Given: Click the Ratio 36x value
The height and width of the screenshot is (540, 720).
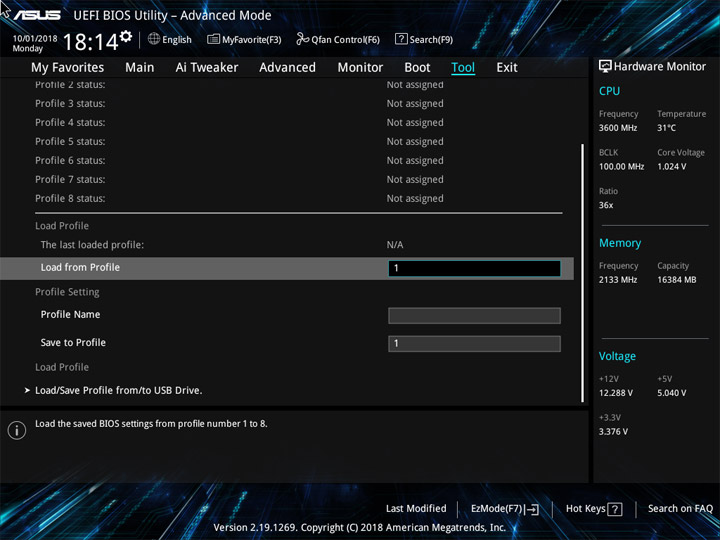Looking at the screenshot, I should pyautogui.click(x=606, y=205).
